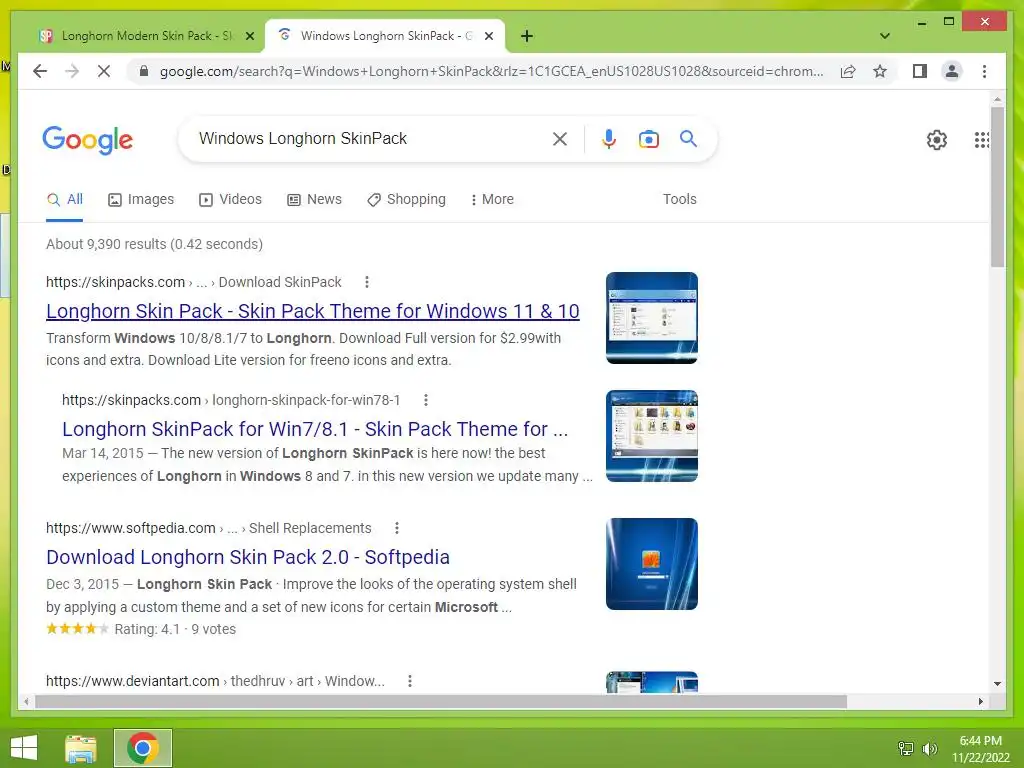Click the scroll left arrow
1024x768 pixels.
point(26,701)
